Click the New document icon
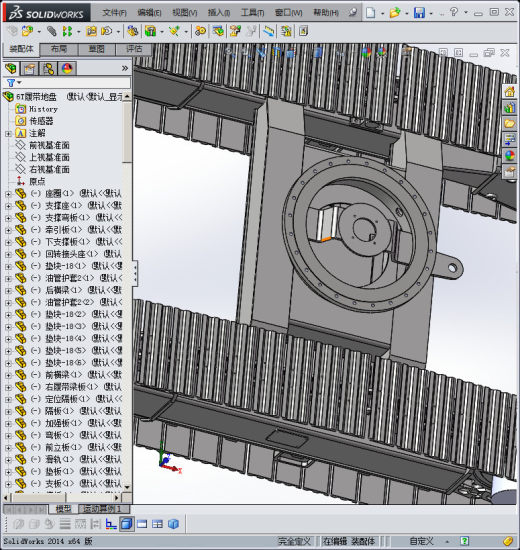This screenshot has width=520, height=550. pos(371,13)
